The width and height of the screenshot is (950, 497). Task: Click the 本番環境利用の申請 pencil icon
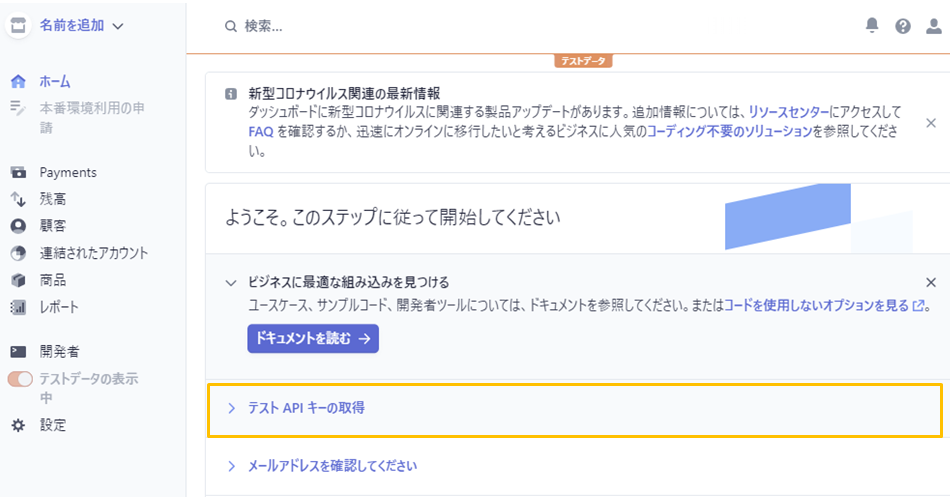(18, 108)
